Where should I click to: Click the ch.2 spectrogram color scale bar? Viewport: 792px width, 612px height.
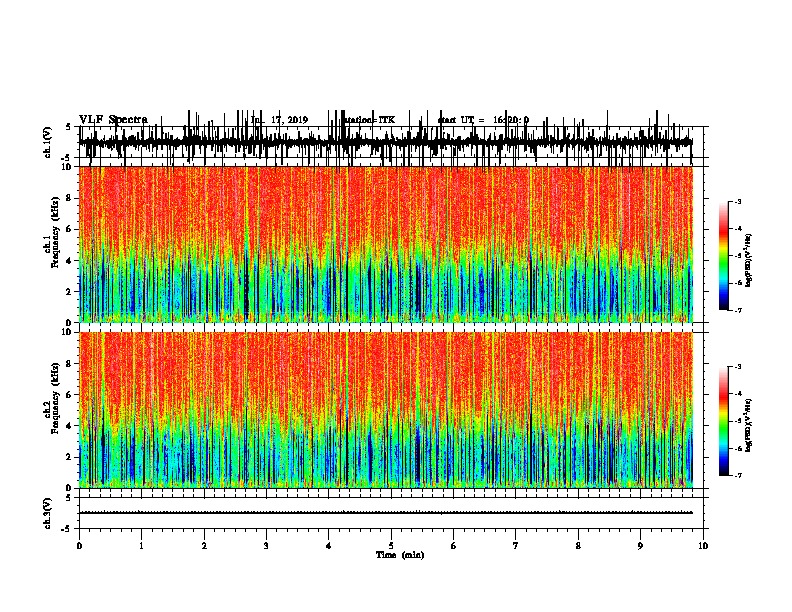723,421
